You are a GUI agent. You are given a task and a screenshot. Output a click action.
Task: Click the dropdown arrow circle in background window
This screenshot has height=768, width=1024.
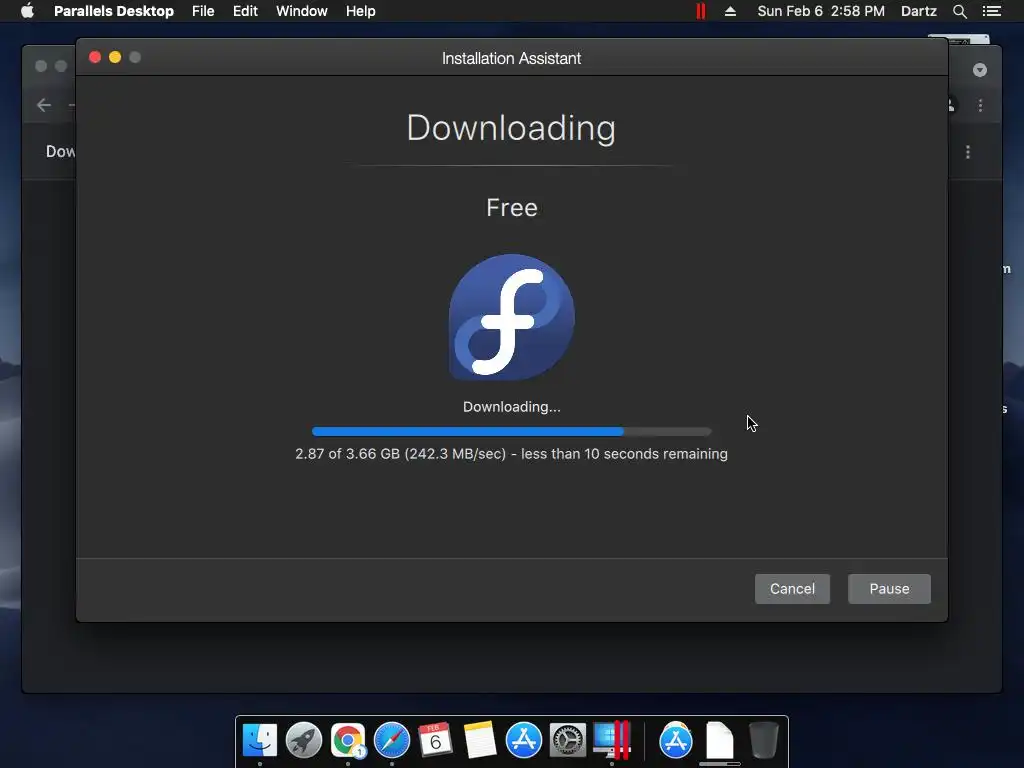pyautogui.click(x=980, y=70)
